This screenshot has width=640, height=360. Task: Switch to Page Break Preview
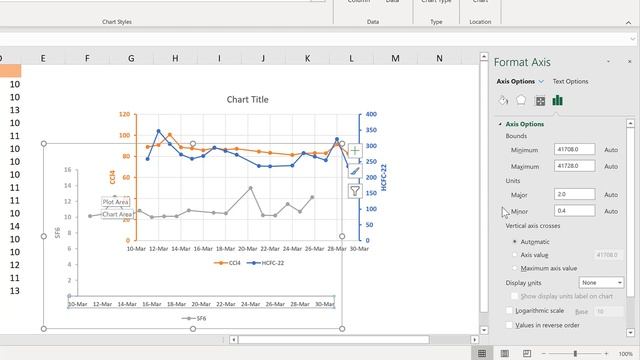point(527,353)
